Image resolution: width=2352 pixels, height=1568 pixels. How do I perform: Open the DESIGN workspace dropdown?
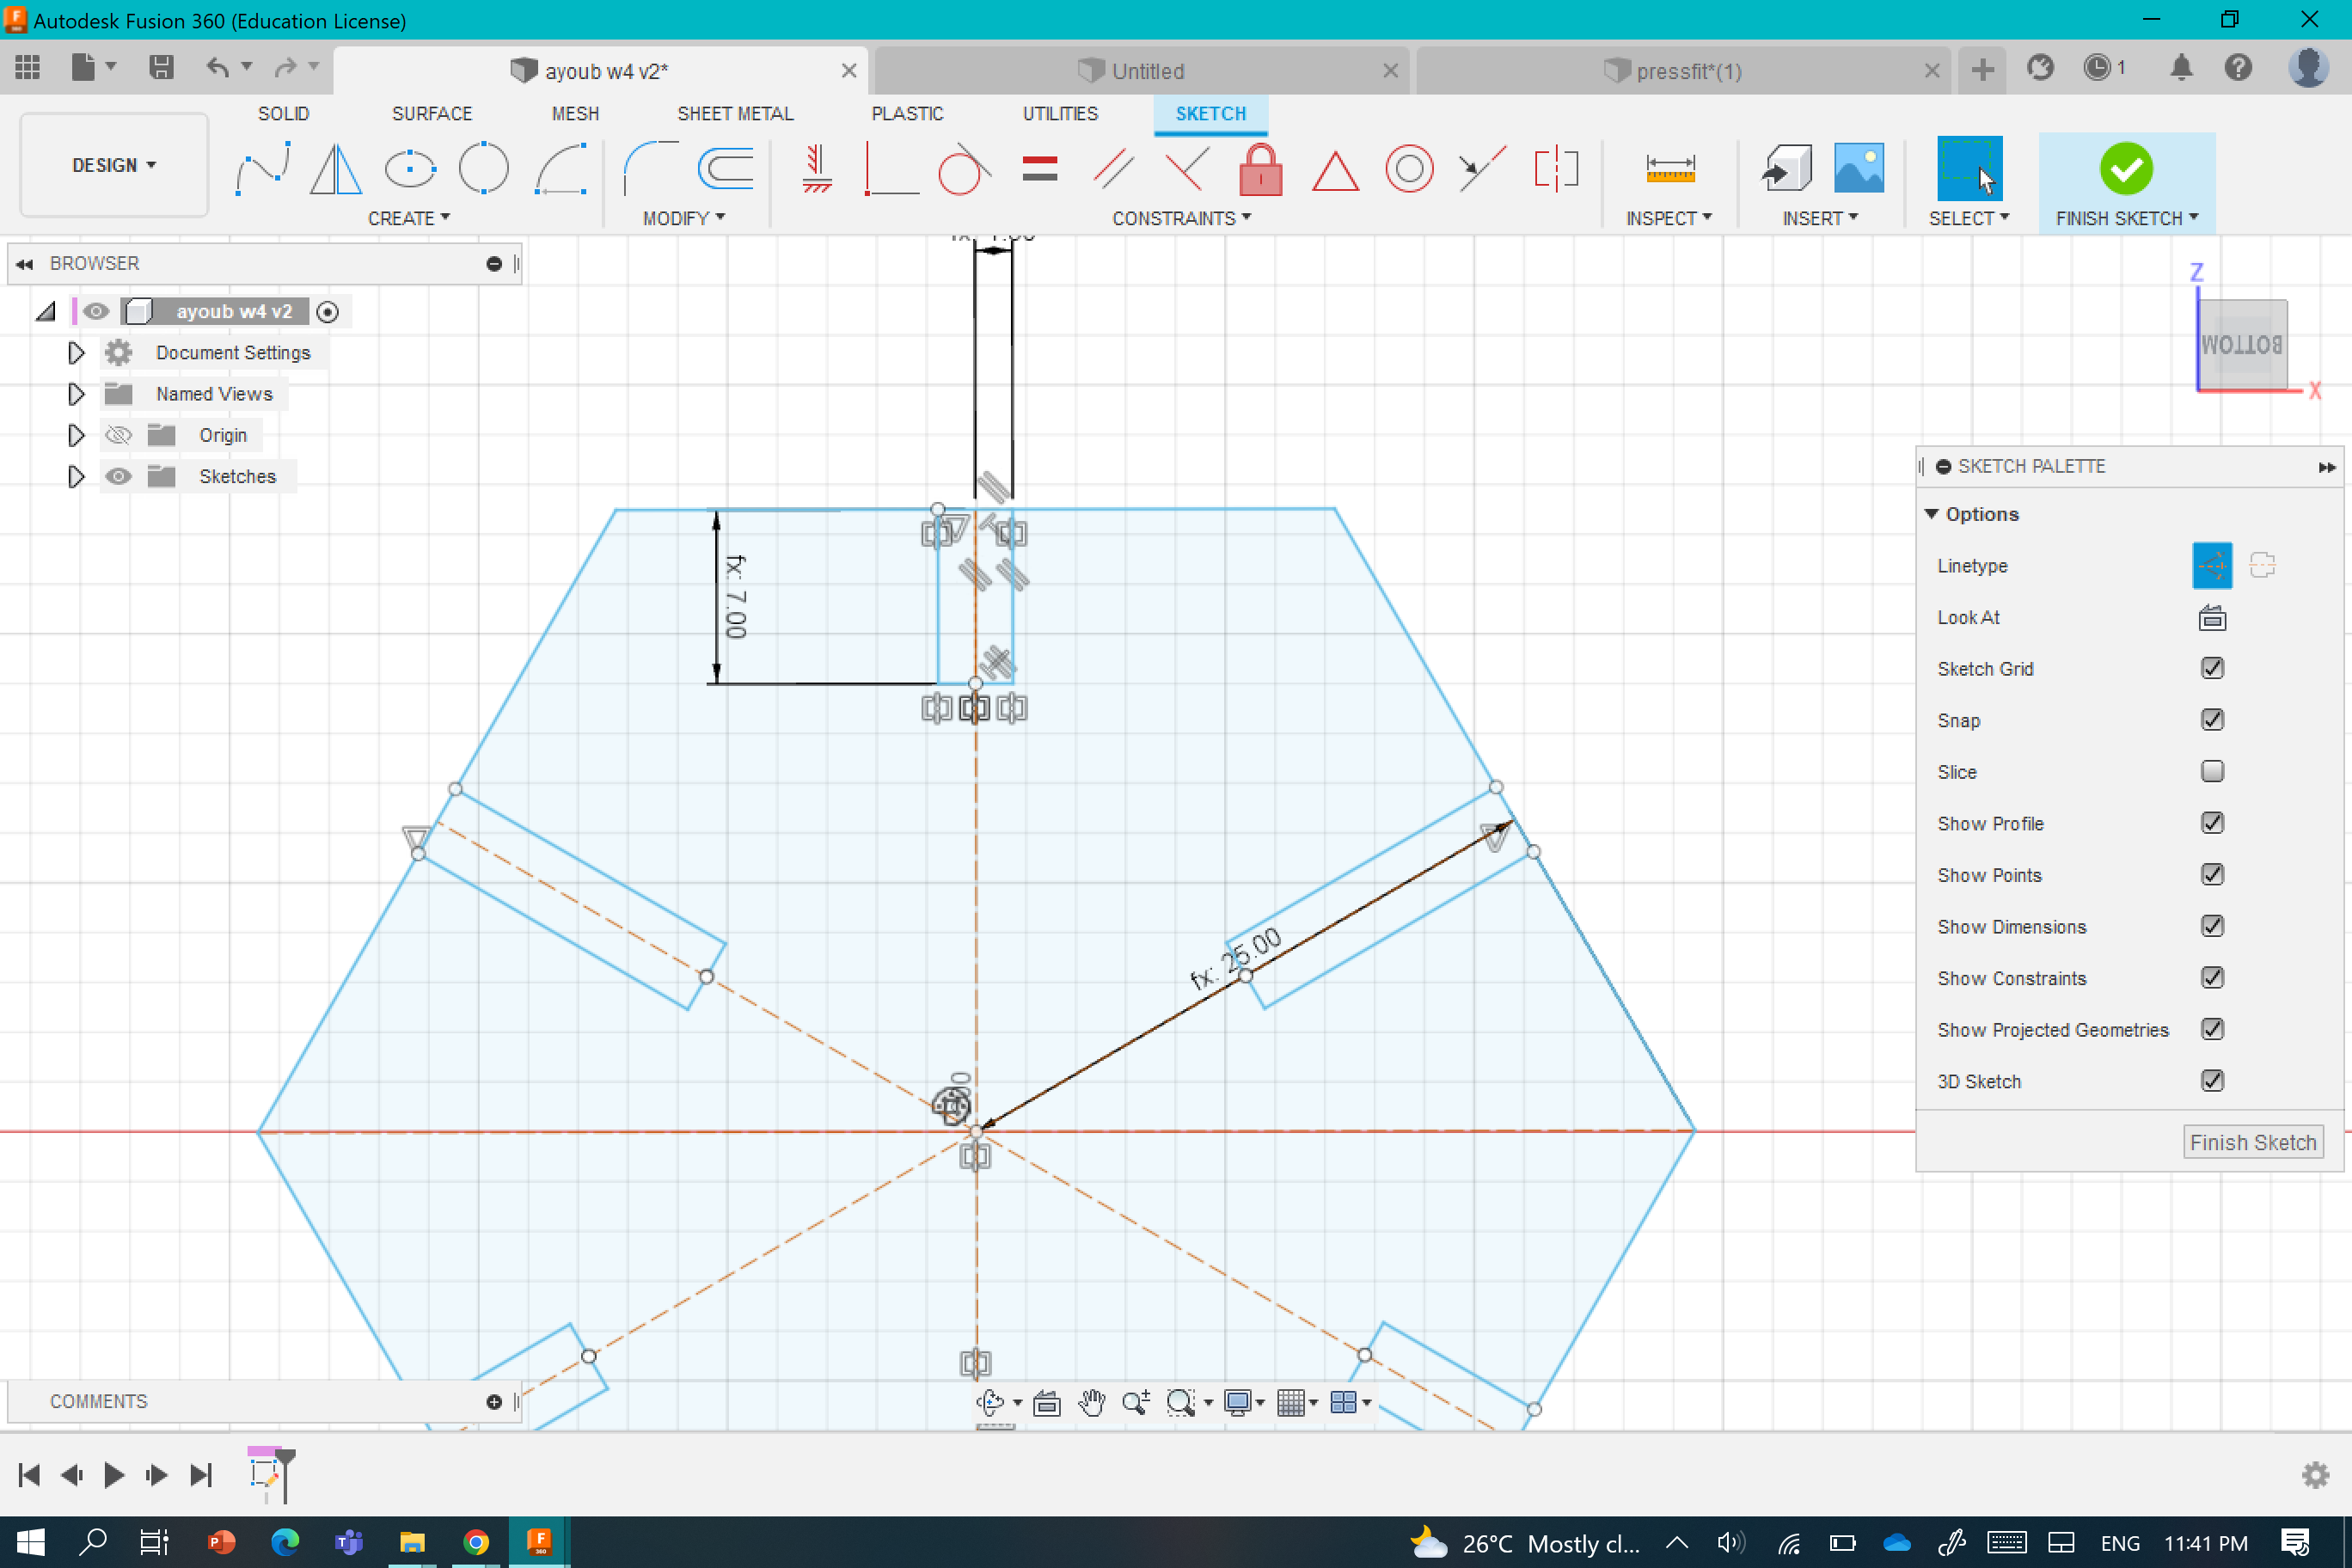click(114, 165)
